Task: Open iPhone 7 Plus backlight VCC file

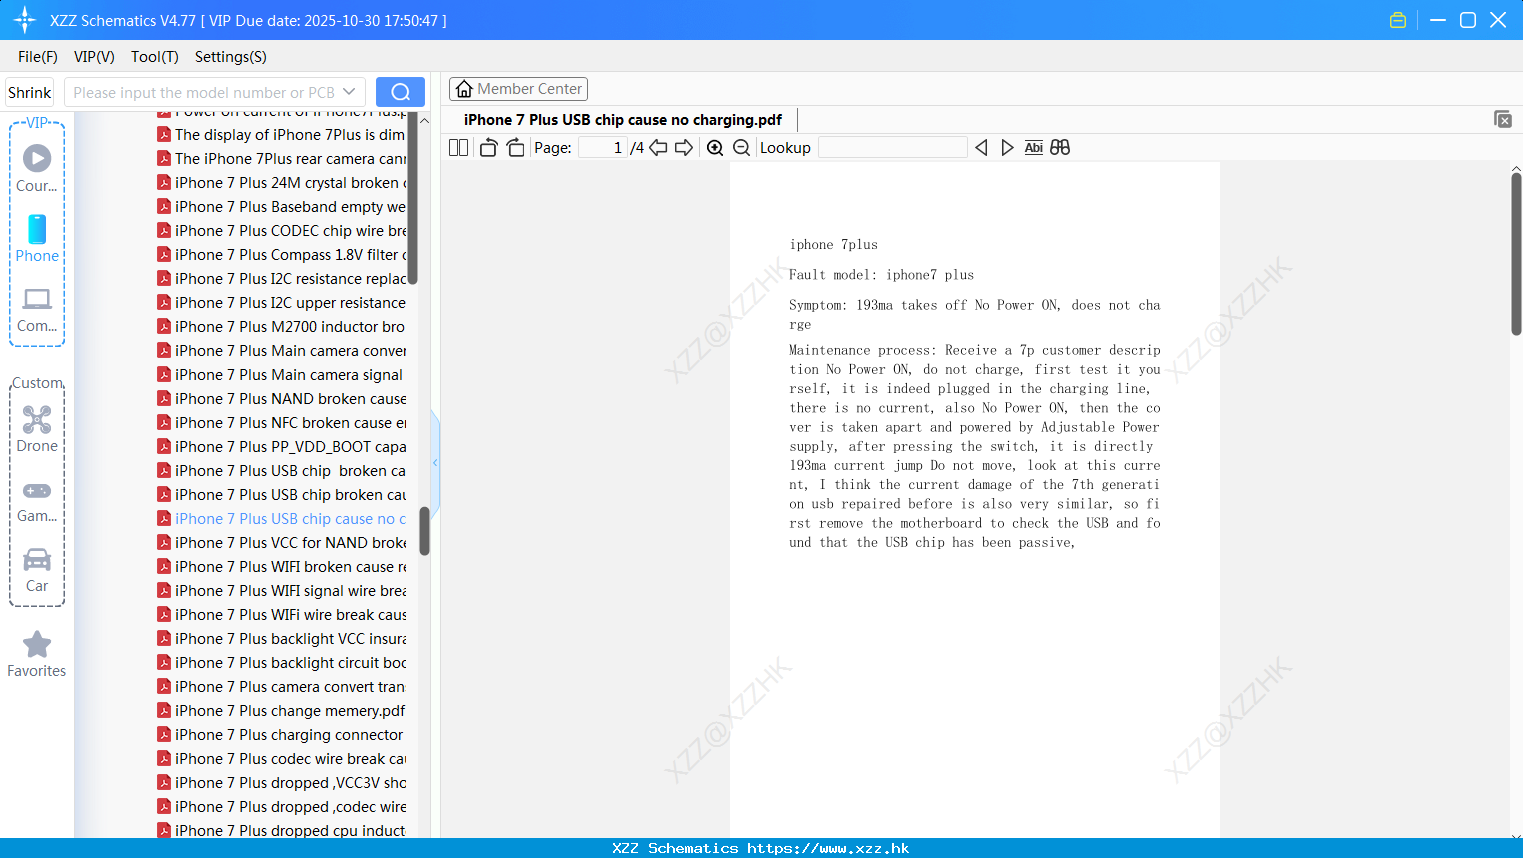Action: 282,639
